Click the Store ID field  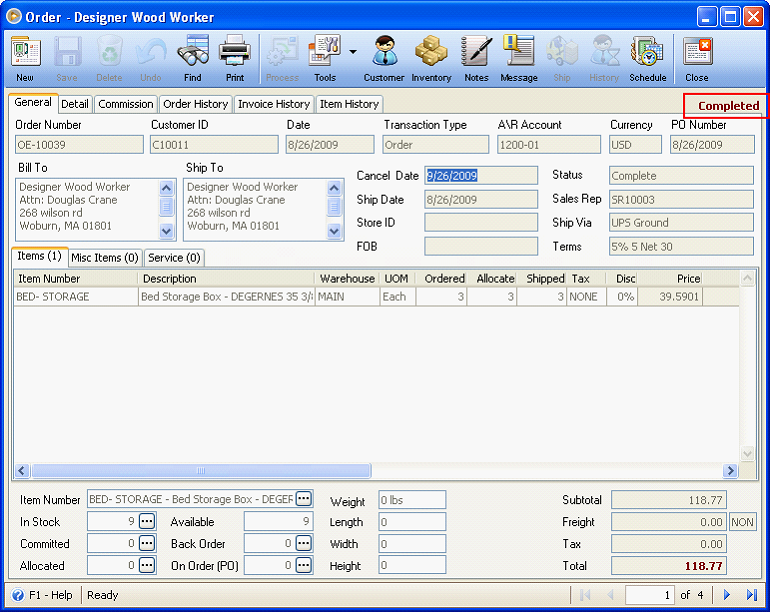click(x=481, y=223)
